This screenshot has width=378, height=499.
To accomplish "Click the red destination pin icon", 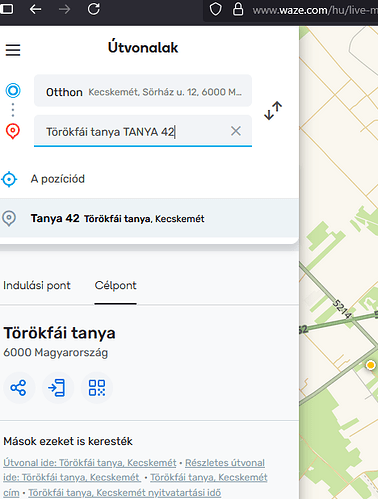I will [13, 131].
